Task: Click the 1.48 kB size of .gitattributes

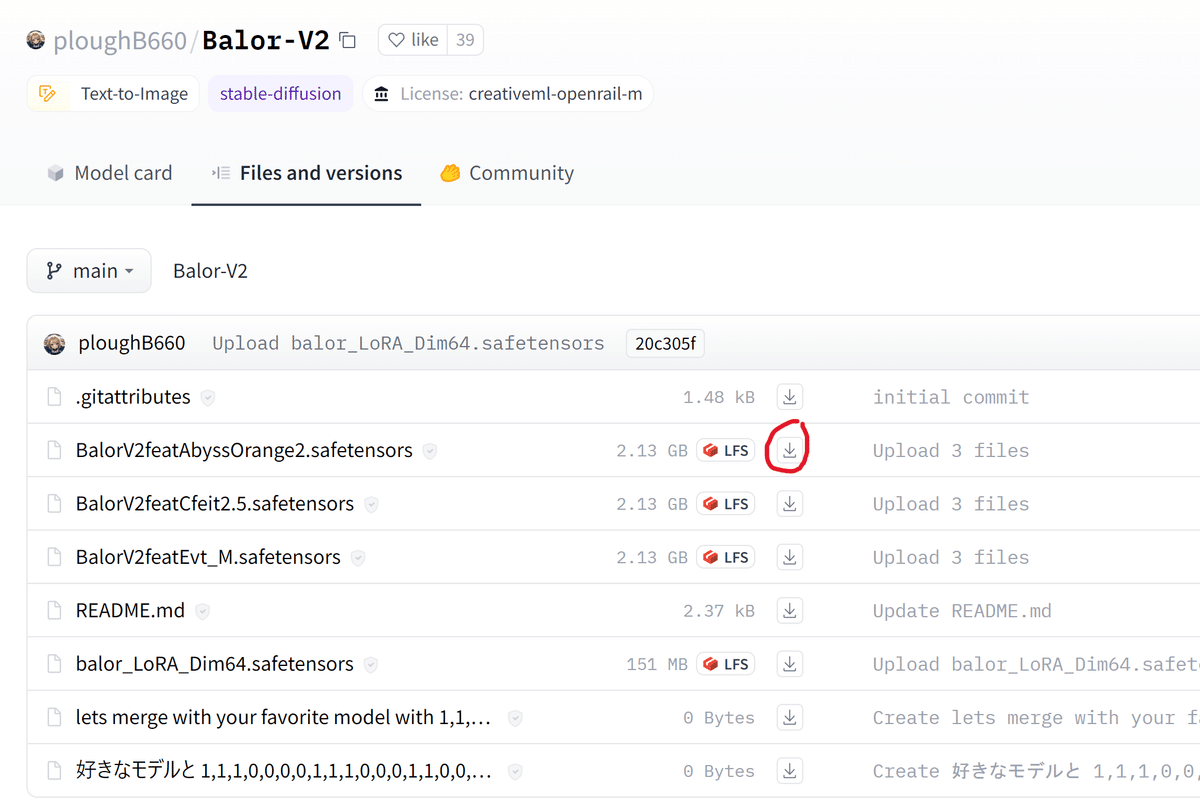Action: click(719, 397)
